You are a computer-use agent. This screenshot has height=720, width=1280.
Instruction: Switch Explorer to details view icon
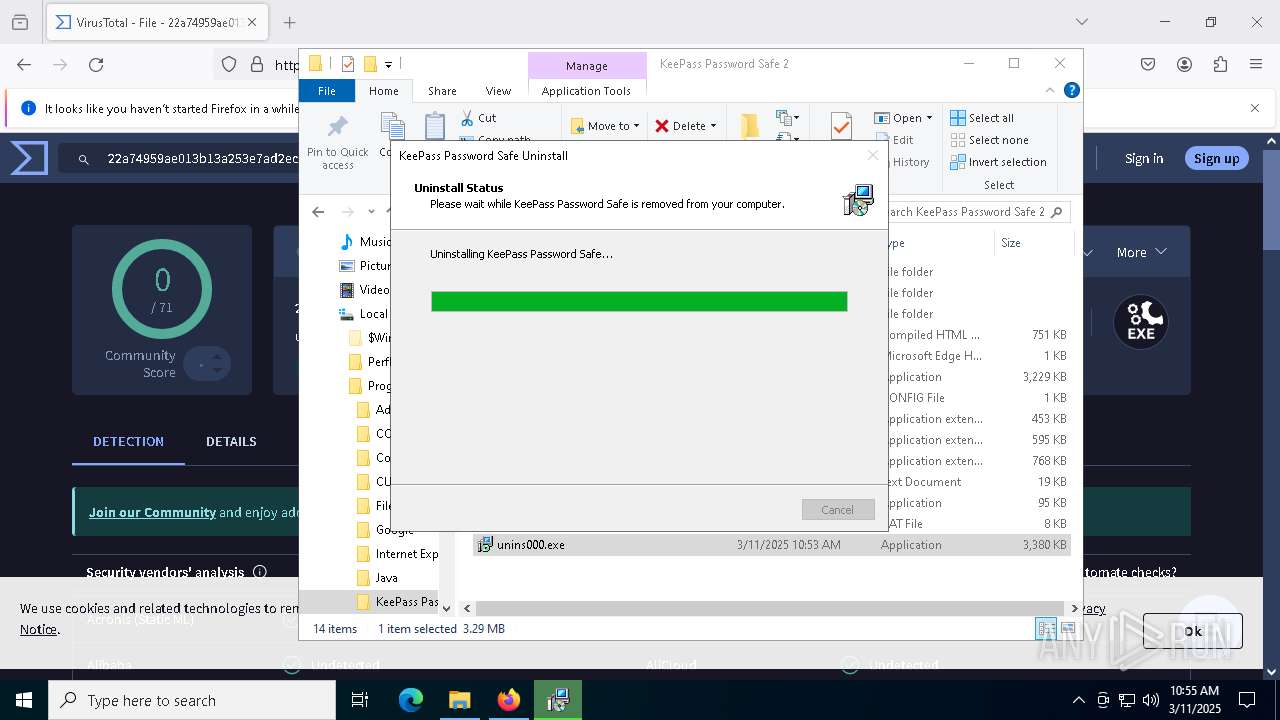pos(1046,629)
